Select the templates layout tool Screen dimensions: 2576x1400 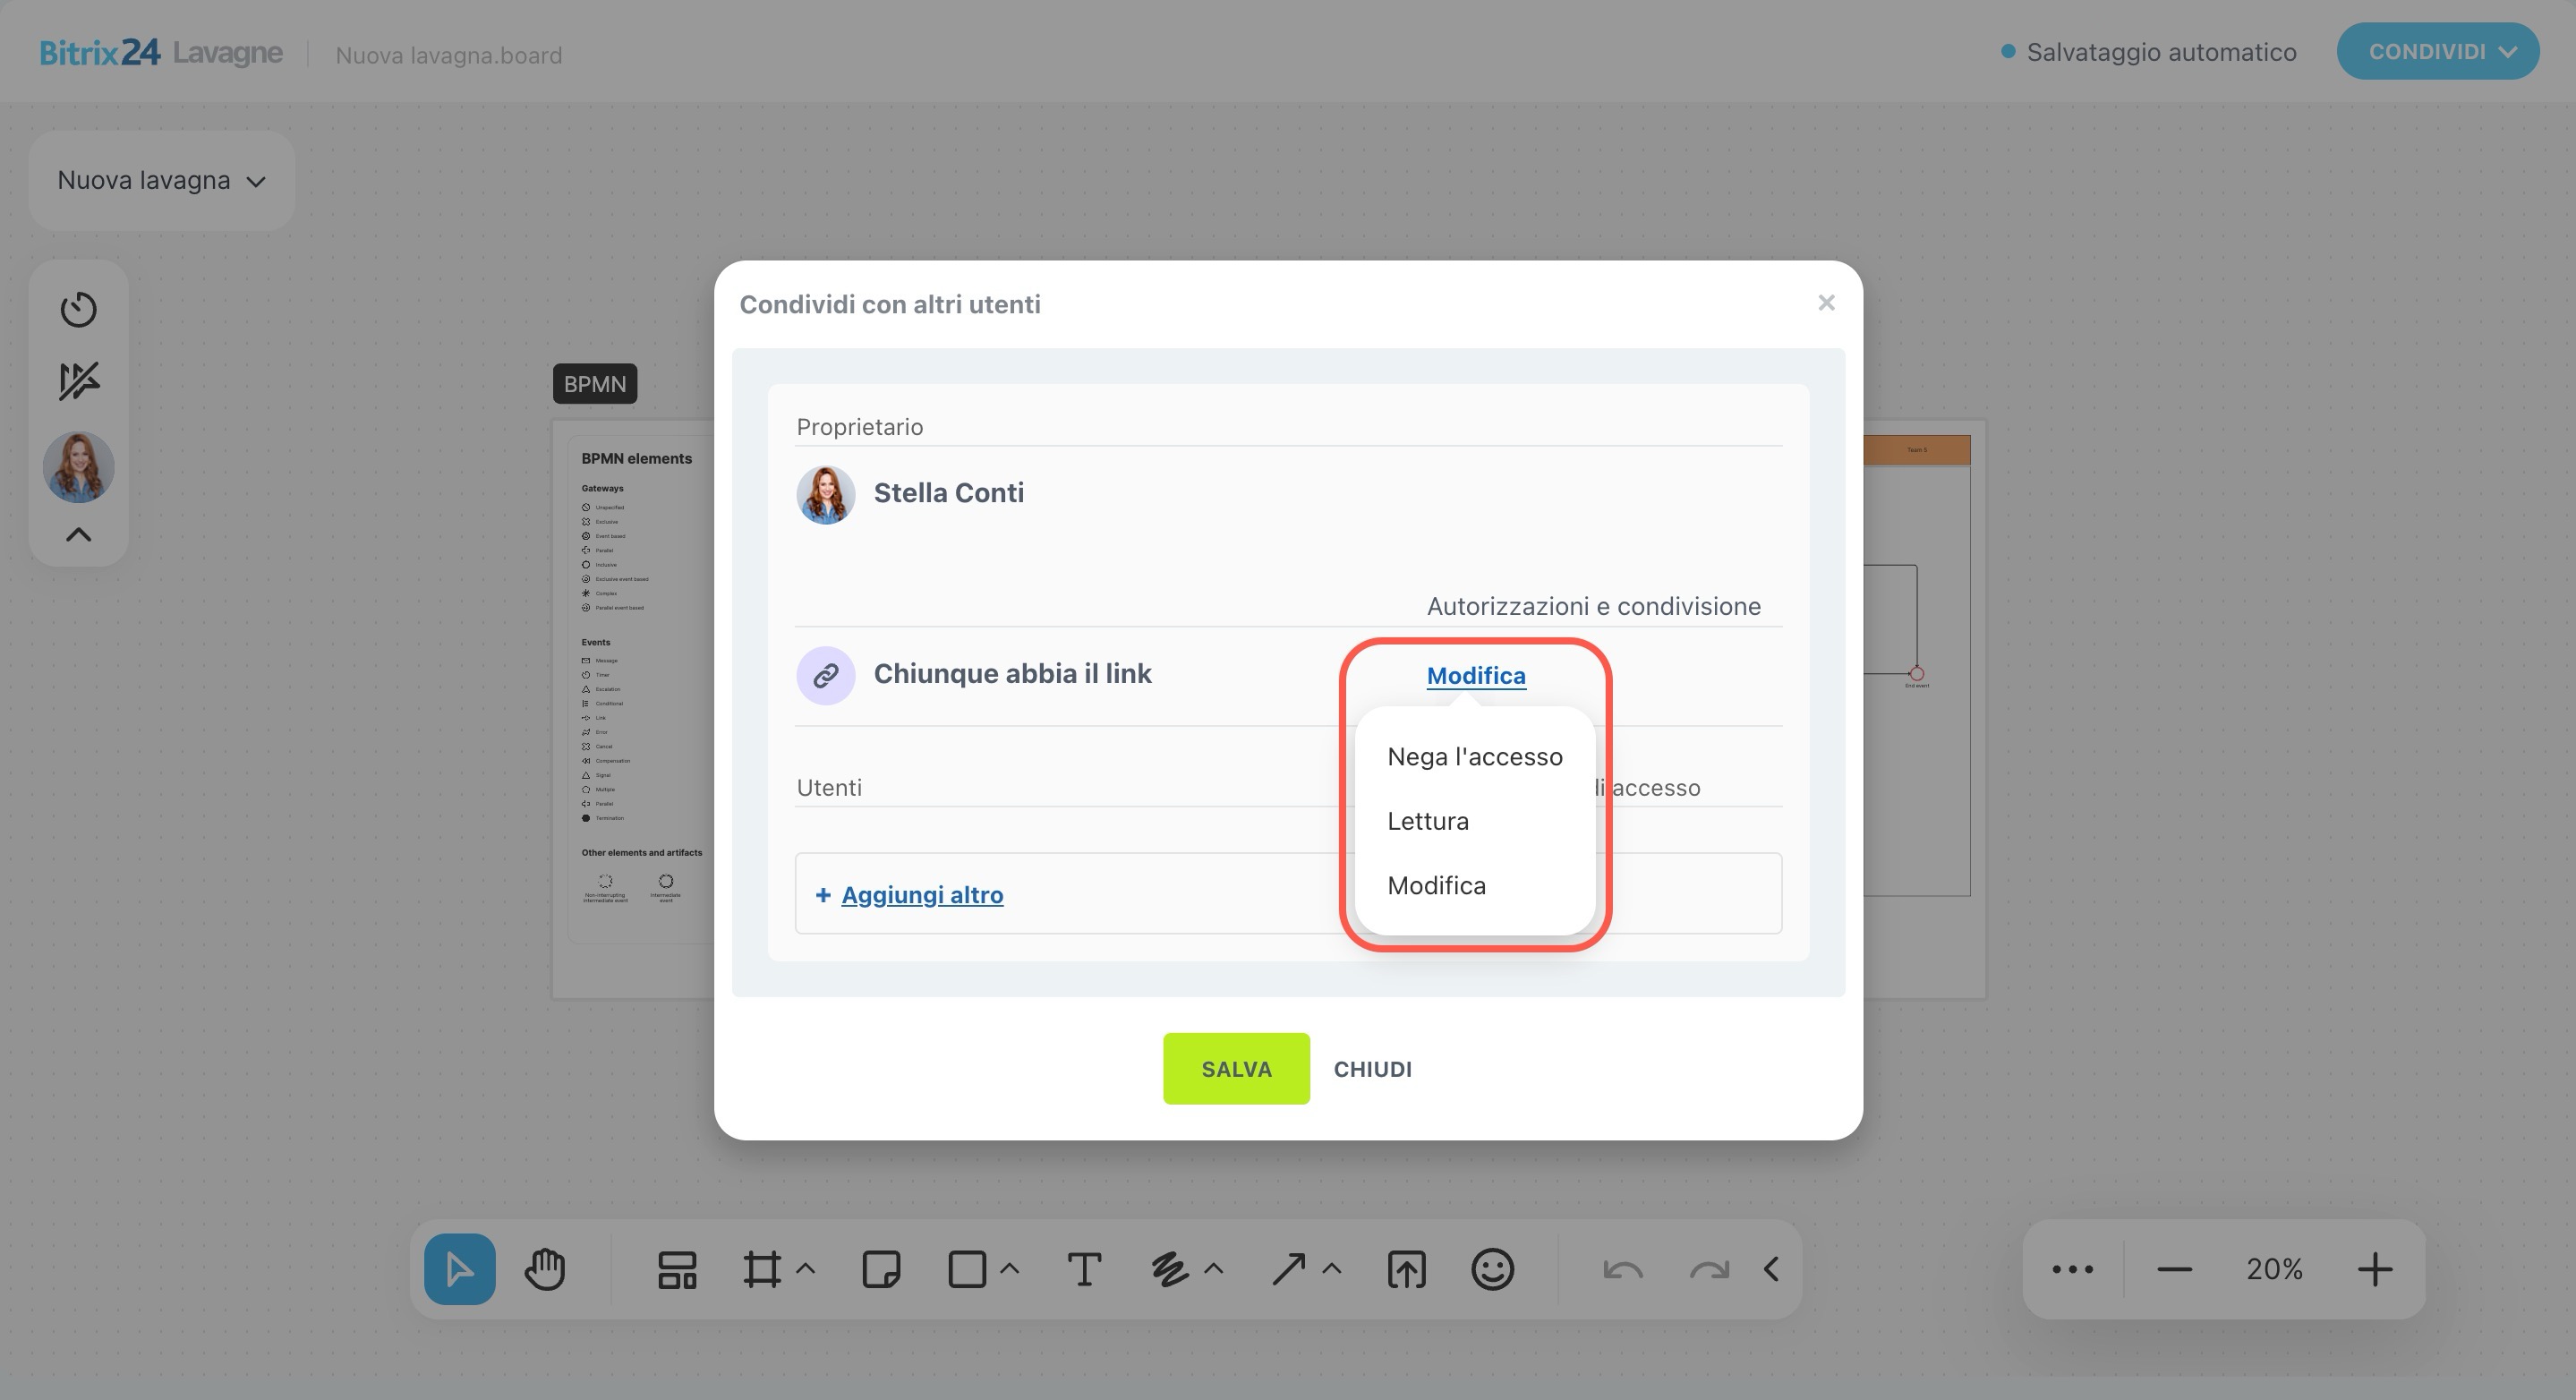677,1269
